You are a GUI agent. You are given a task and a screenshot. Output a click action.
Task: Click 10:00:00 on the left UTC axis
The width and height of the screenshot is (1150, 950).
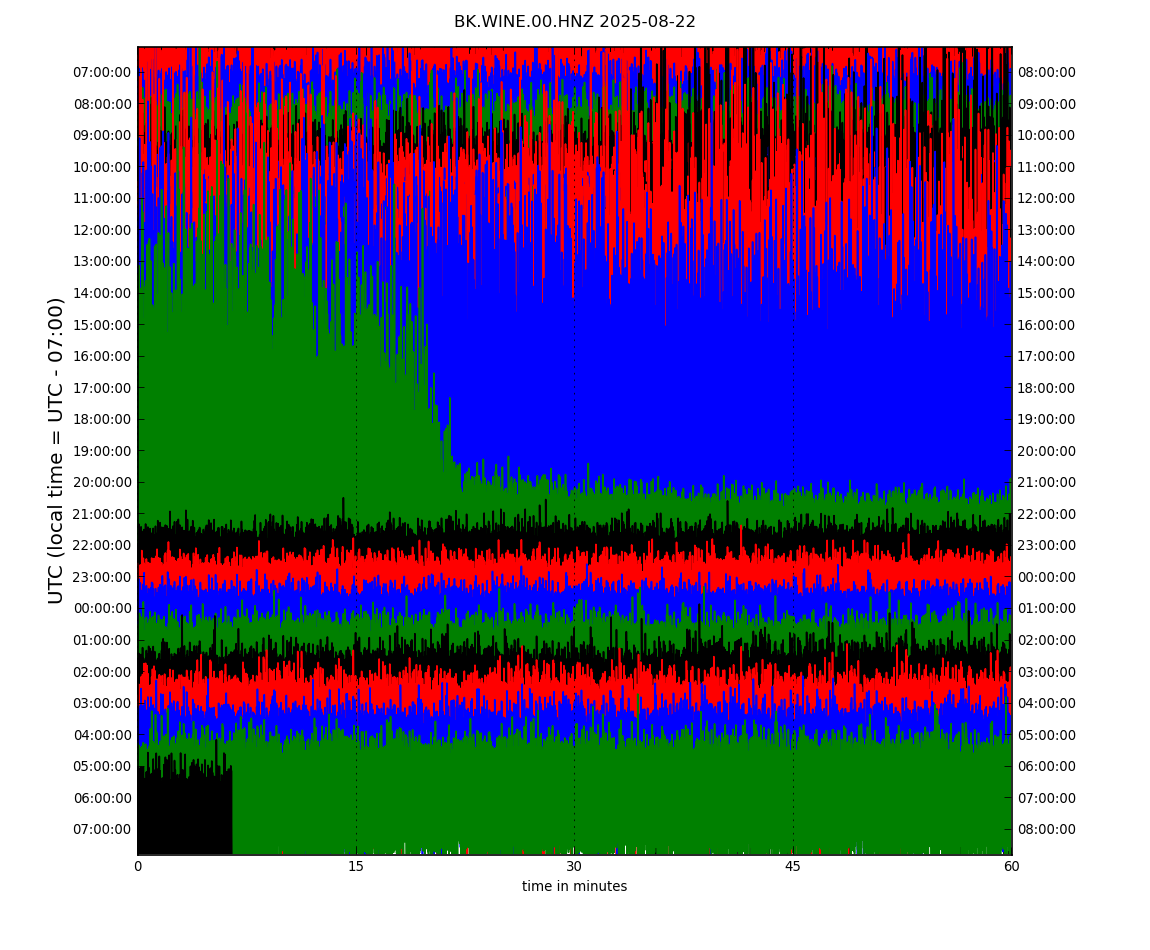pos(102,167)
